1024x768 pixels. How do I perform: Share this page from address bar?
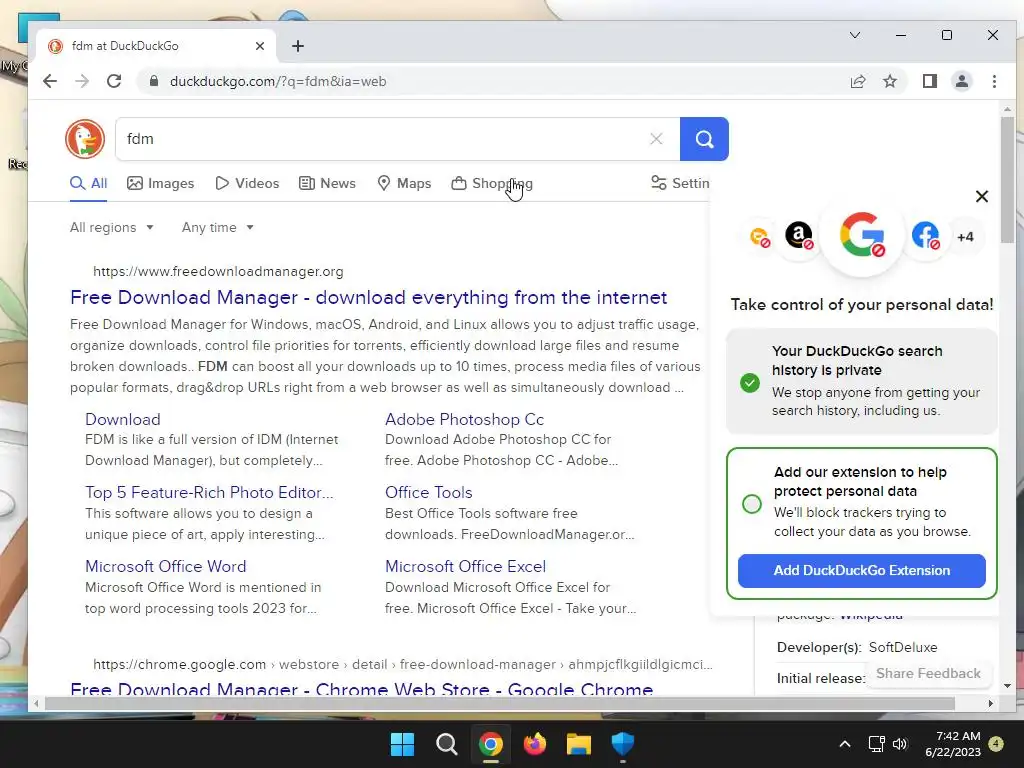[x=857, y=81]
